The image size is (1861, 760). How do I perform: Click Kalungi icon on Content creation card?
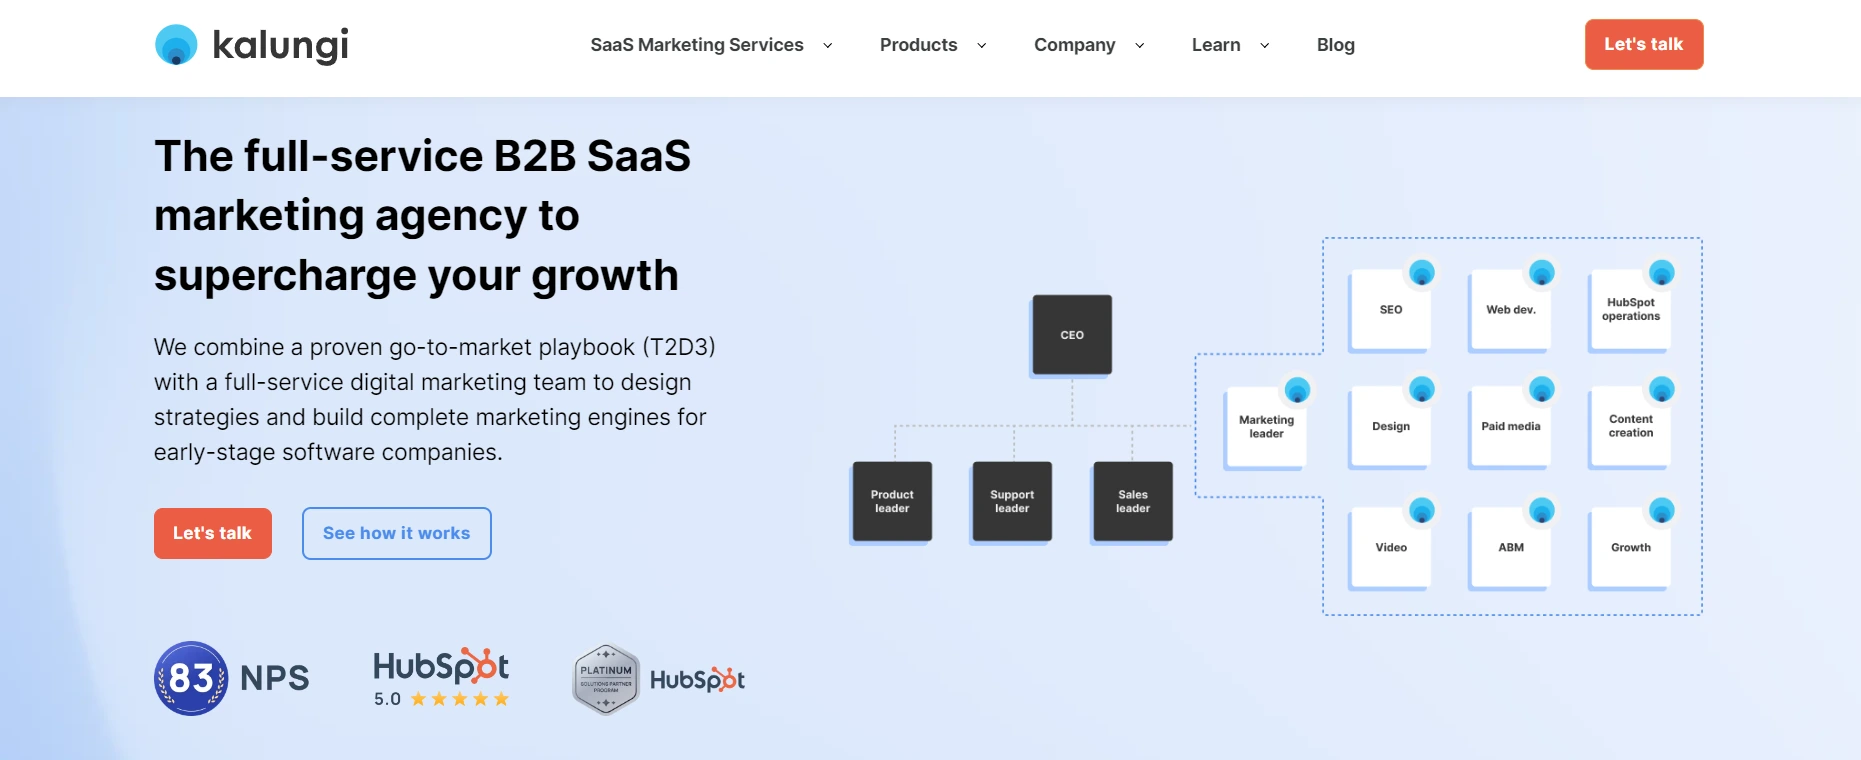pyautogui.click(x=1662, y=389)
